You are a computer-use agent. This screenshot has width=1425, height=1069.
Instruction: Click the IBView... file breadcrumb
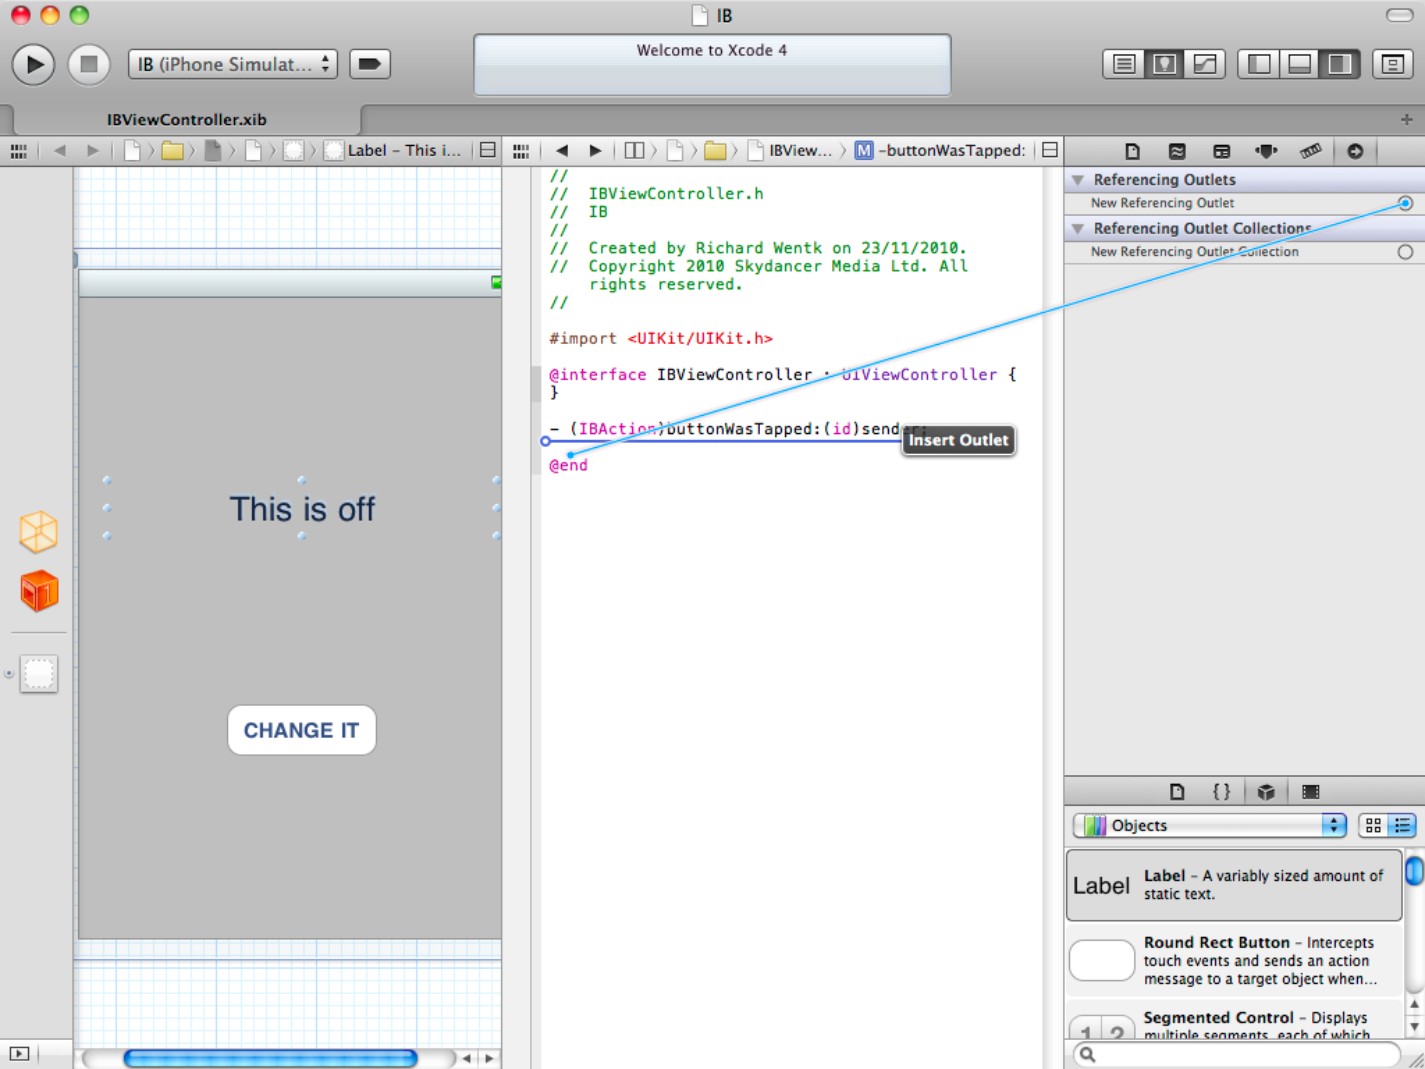pos(790,151)
